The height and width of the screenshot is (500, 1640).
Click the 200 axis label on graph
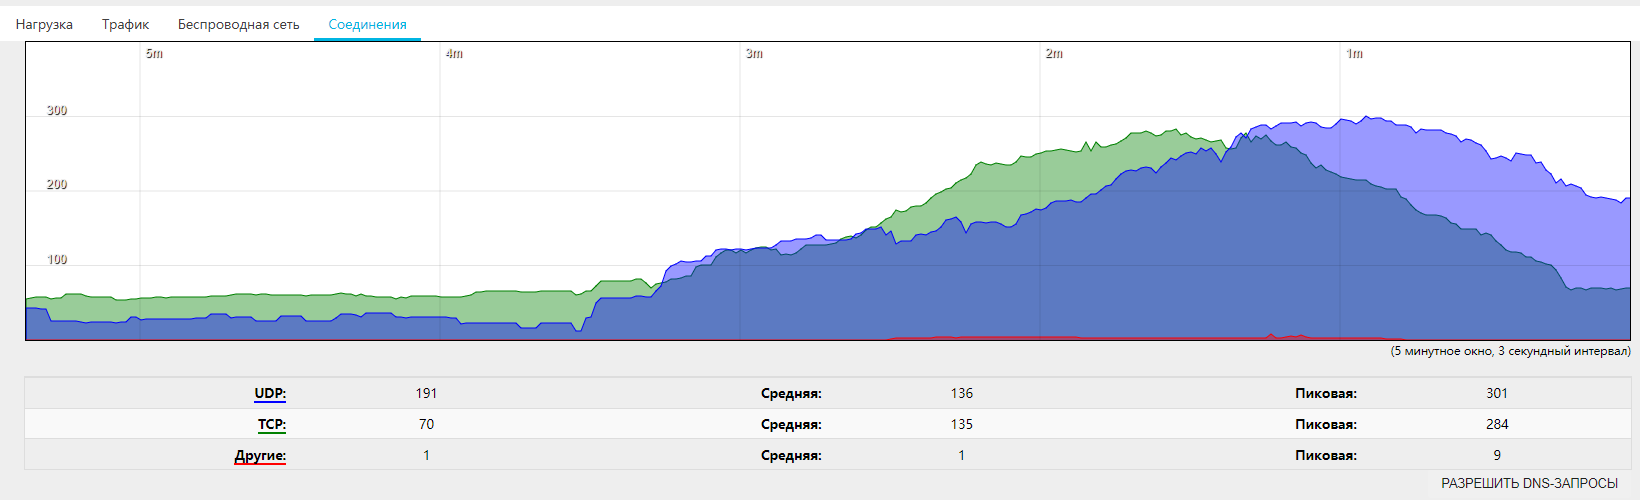(x=57, y=185)
